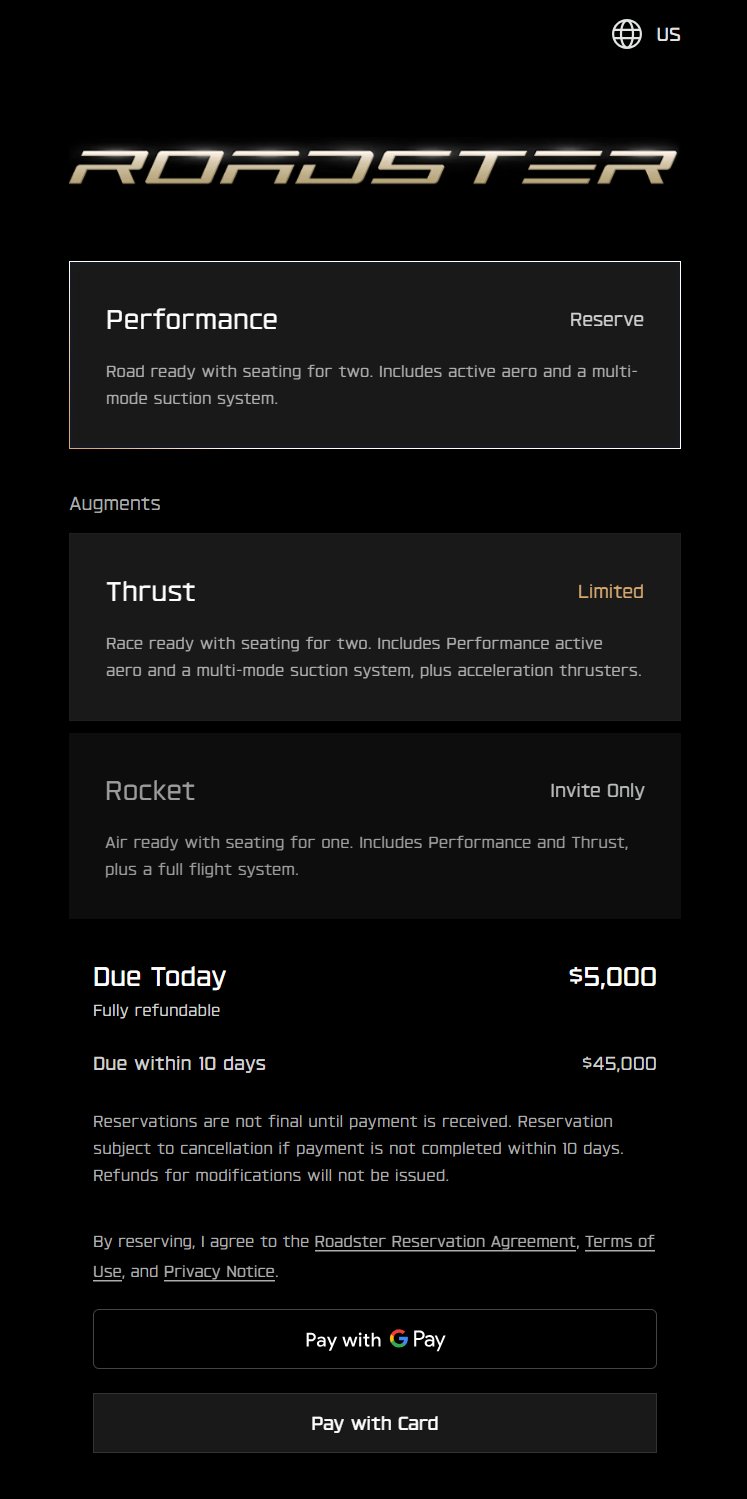The image size is (747, 1499).
Task: Open the Roadster Reservation Agreement link
Action: 445,1242
